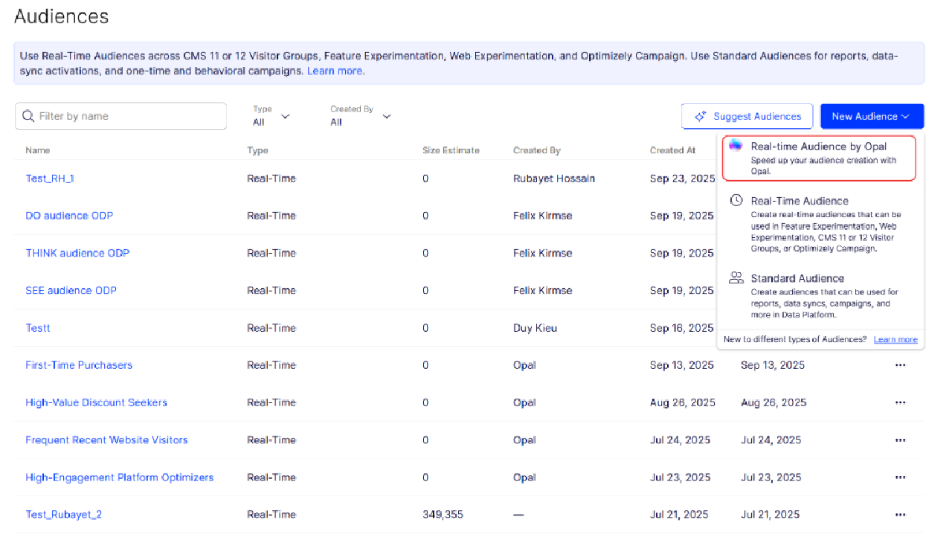Open more options for High-Value Discount Seekers row
Viewport: 936px width, 537px height.
click(x=900, y=403)
